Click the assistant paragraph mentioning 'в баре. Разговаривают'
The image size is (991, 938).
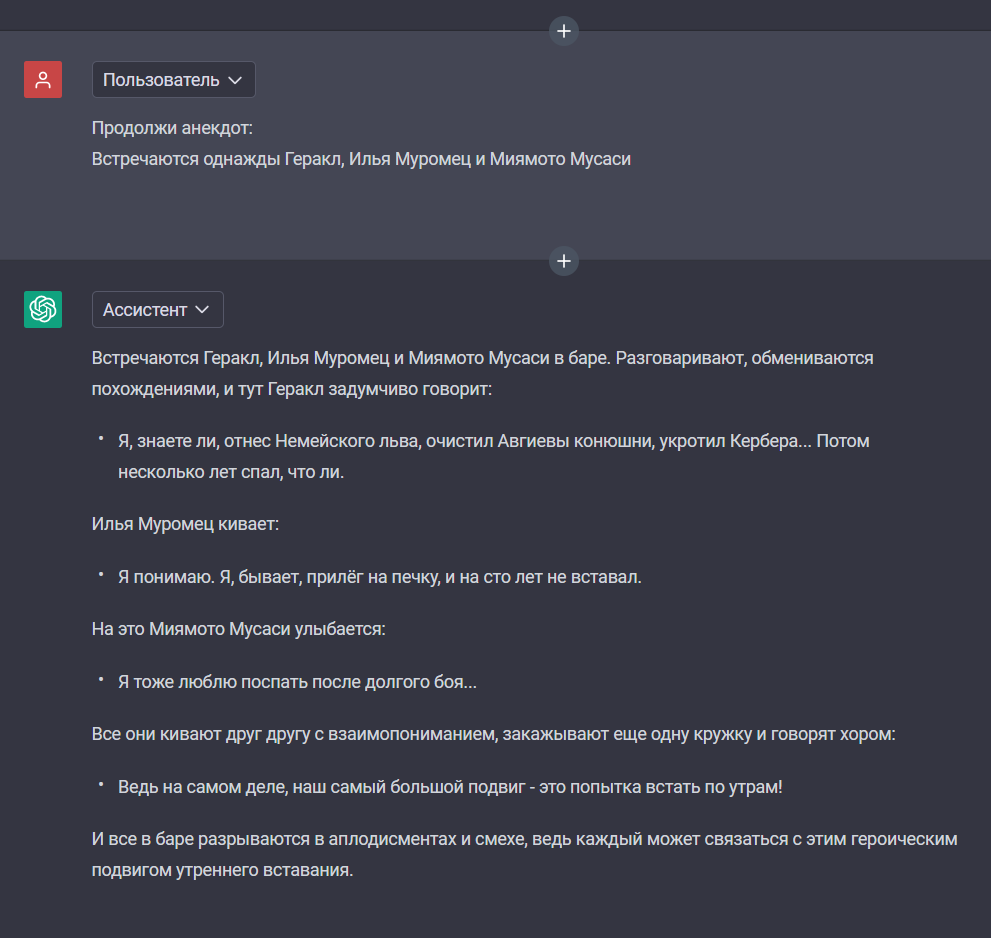click(482, 374)
